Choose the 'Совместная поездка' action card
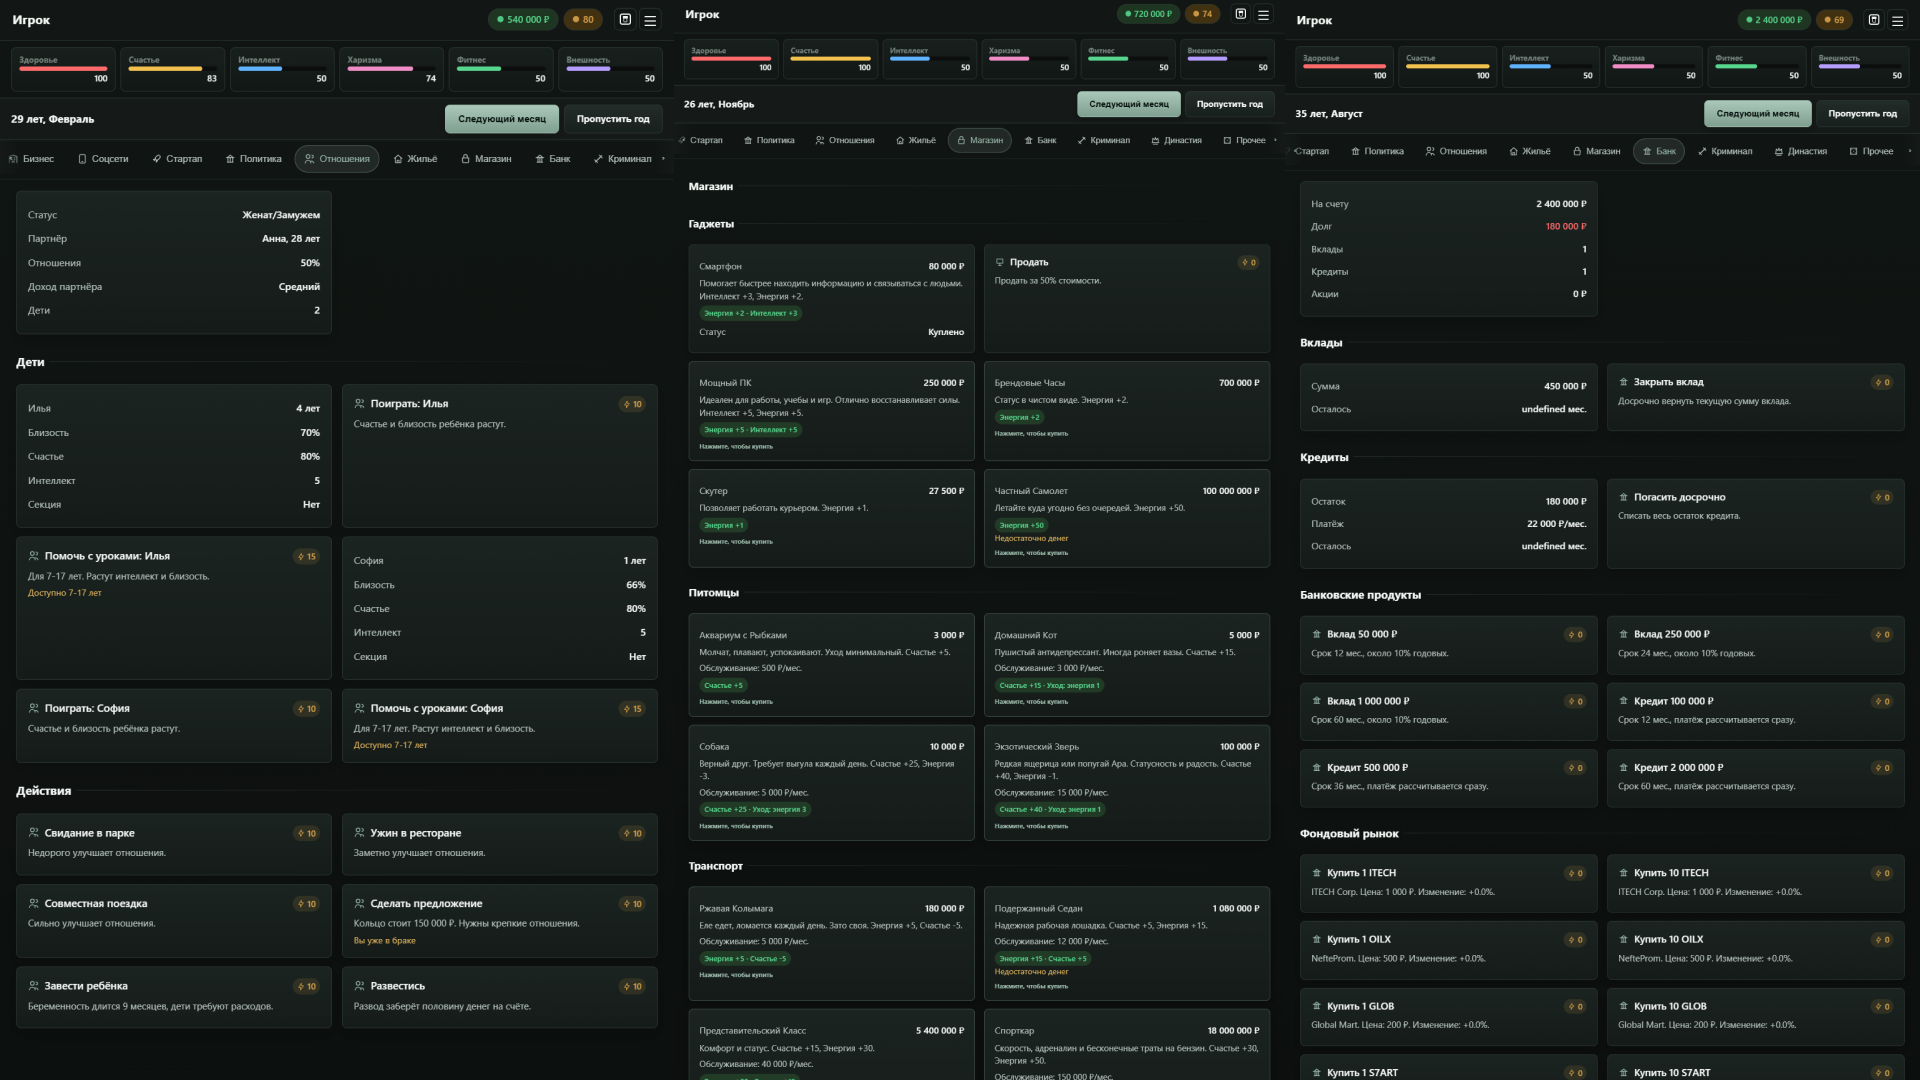Screen dimensions: 1920x1080 (x=174, y=921)
